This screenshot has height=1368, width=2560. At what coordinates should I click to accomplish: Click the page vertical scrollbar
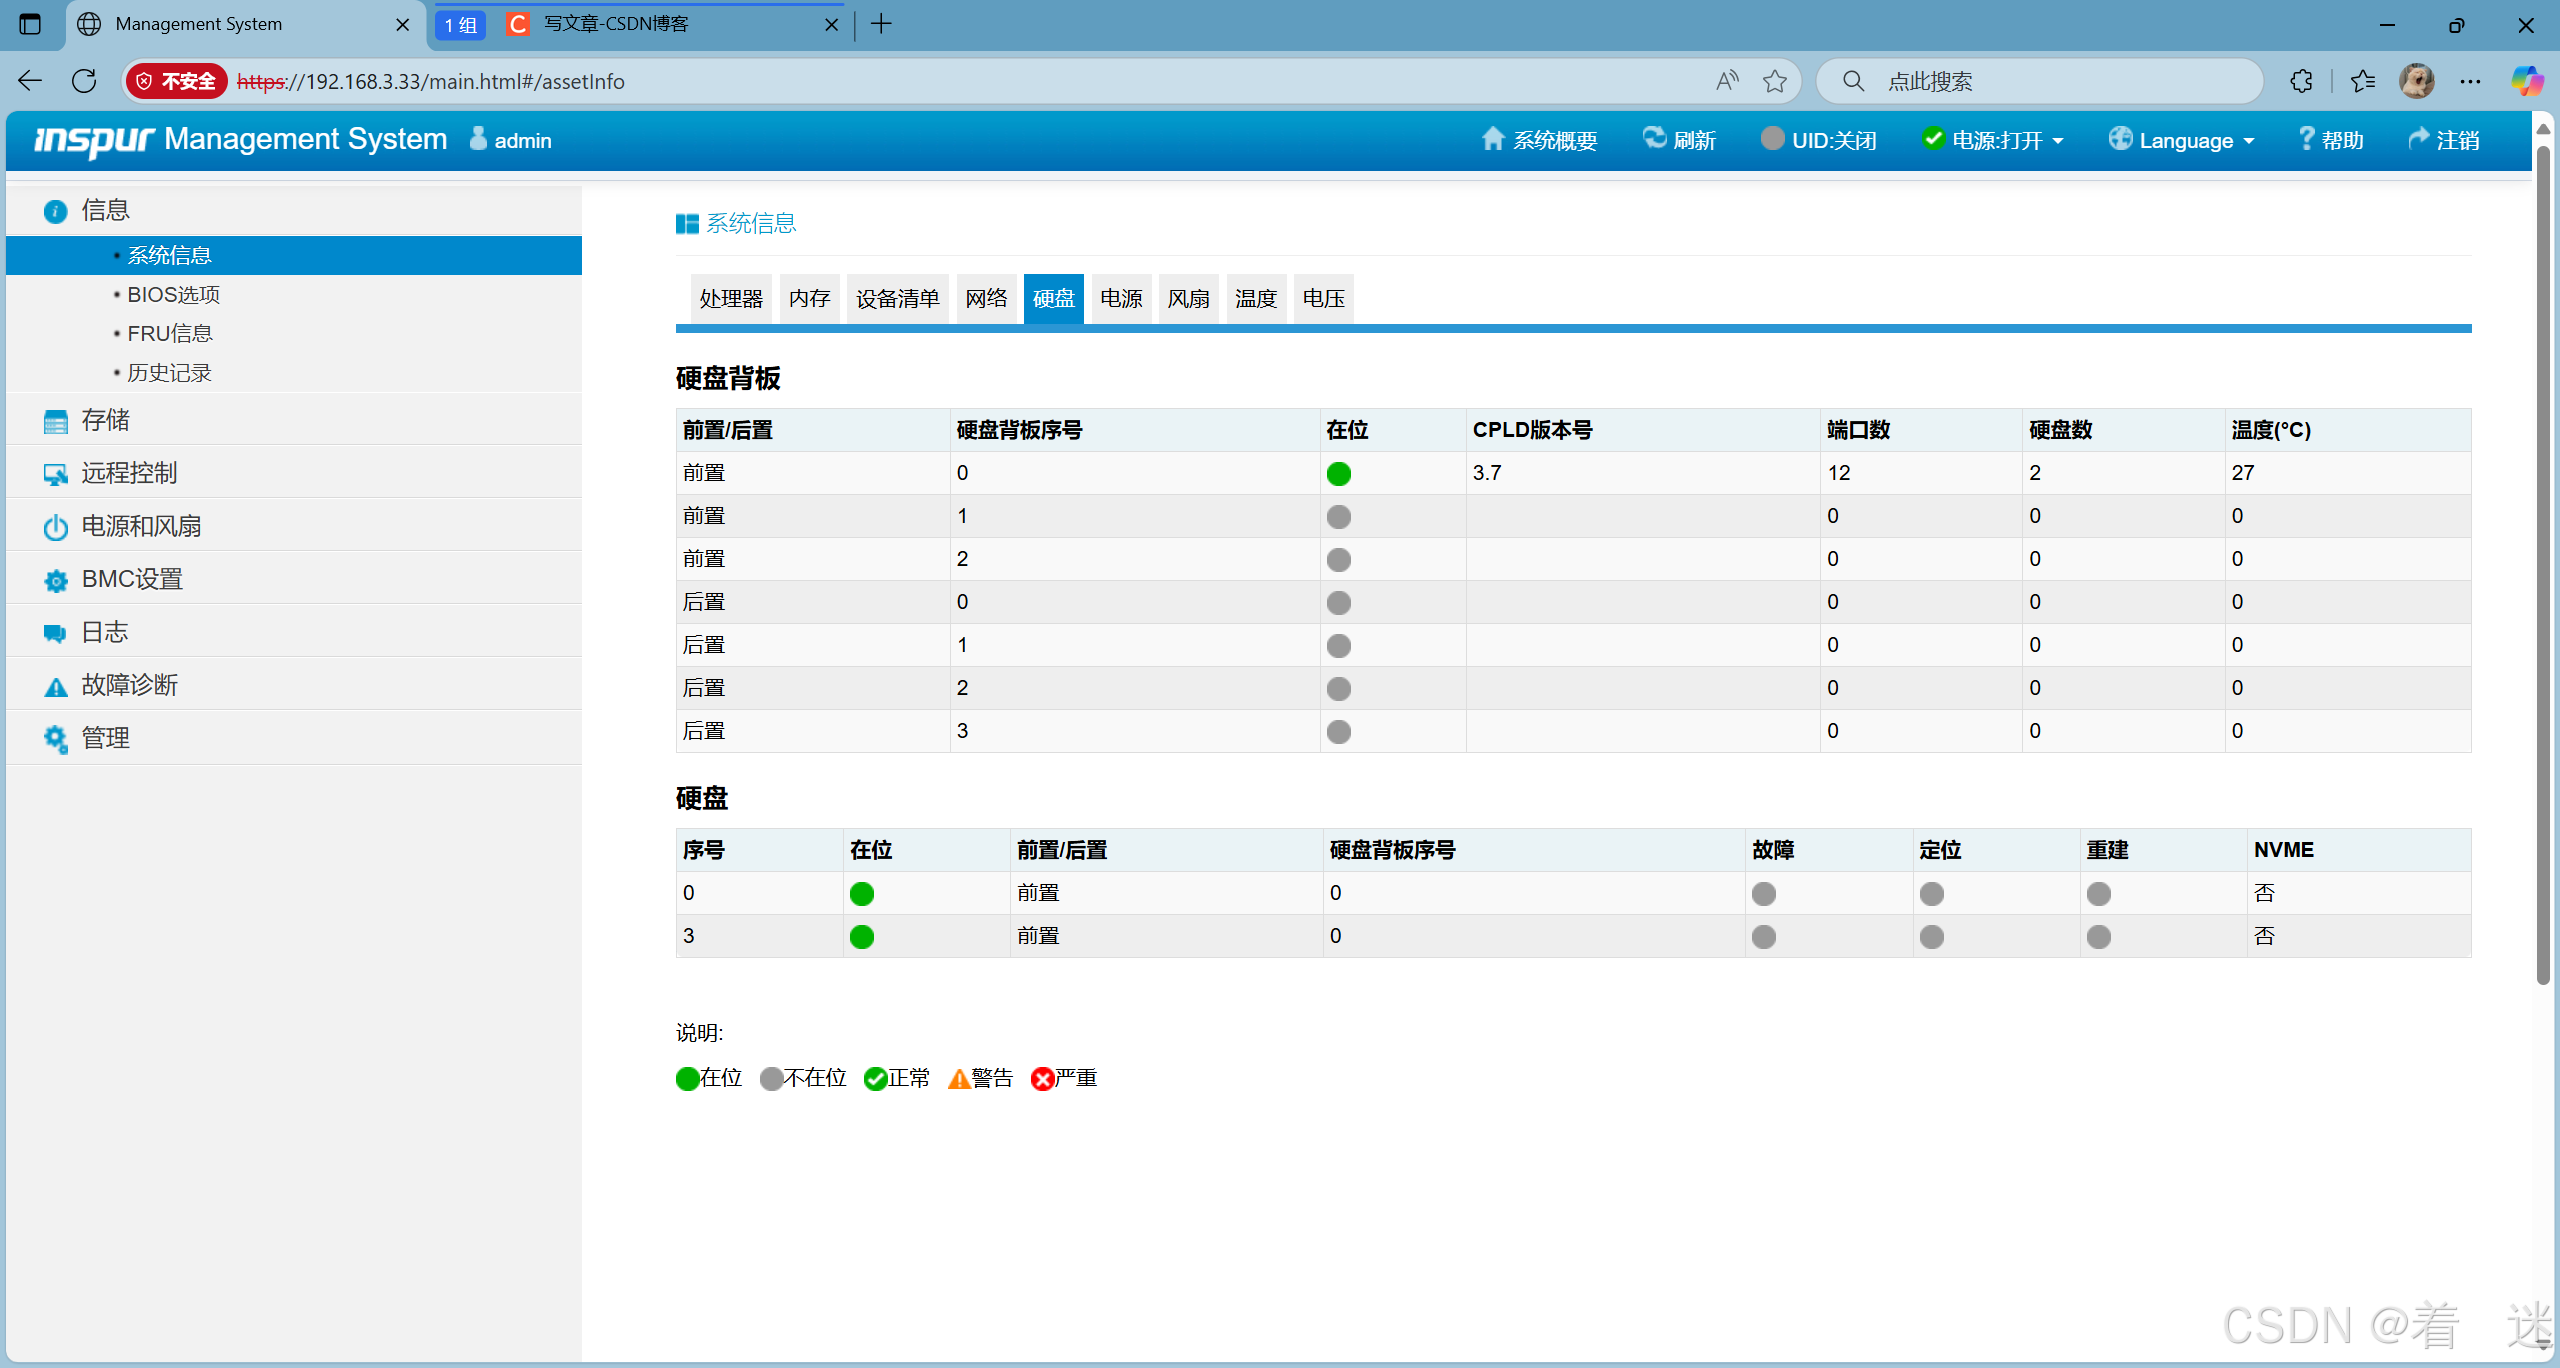(x=2542, y=560)
